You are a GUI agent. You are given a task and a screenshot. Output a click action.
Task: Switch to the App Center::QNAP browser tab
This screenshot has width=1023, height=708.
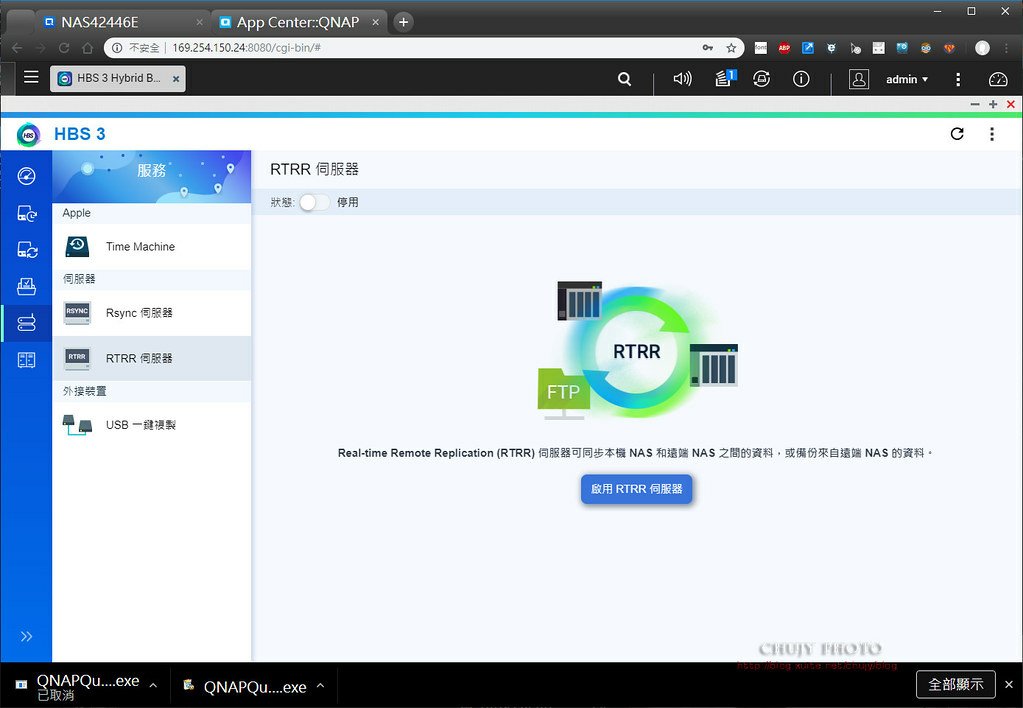pyautogui.click(x=299, y=22)
